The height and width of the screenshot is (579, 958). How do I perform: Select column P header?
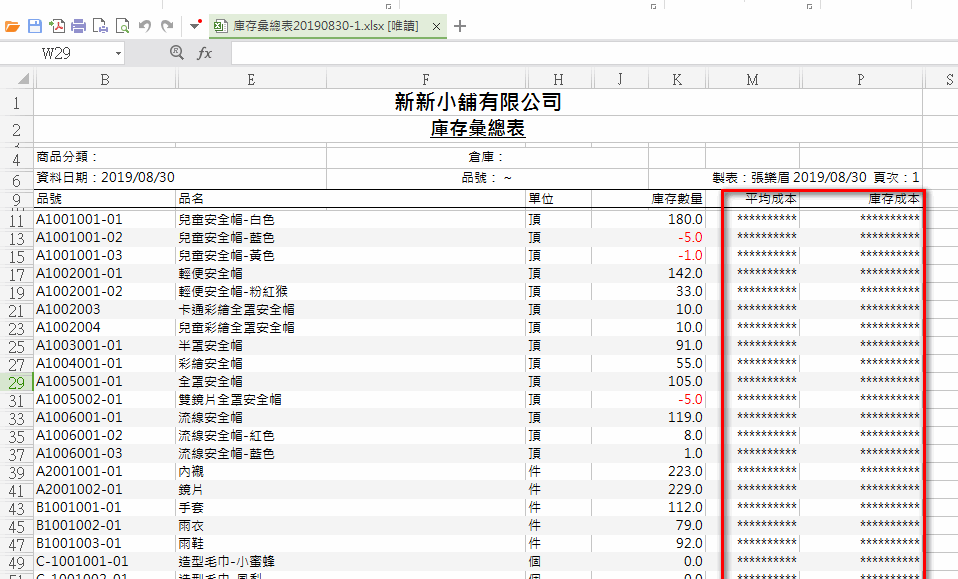[x=861, y=79]
